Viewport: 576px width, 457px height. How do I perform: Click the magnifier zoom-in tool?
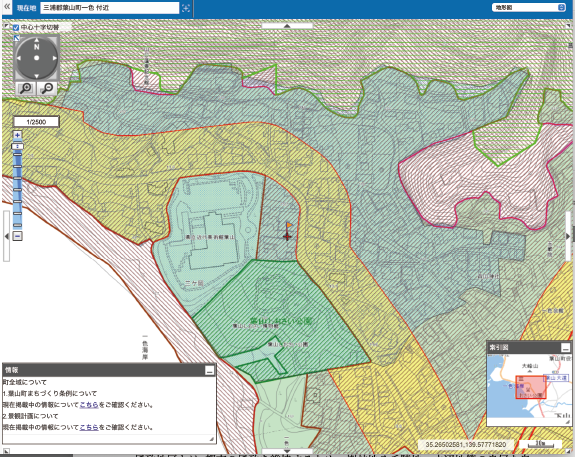(26, 88)
